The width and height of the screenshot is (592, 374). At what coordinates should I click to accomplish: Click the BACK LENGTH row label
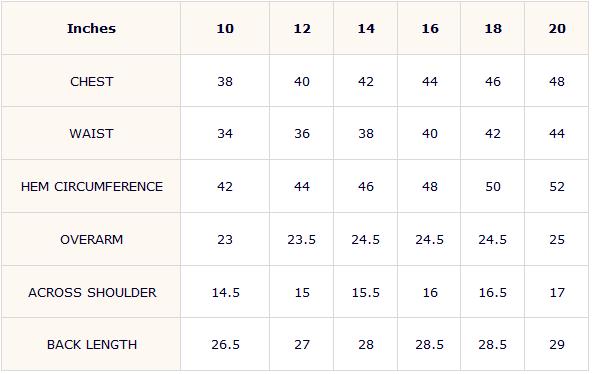(92, 345)
